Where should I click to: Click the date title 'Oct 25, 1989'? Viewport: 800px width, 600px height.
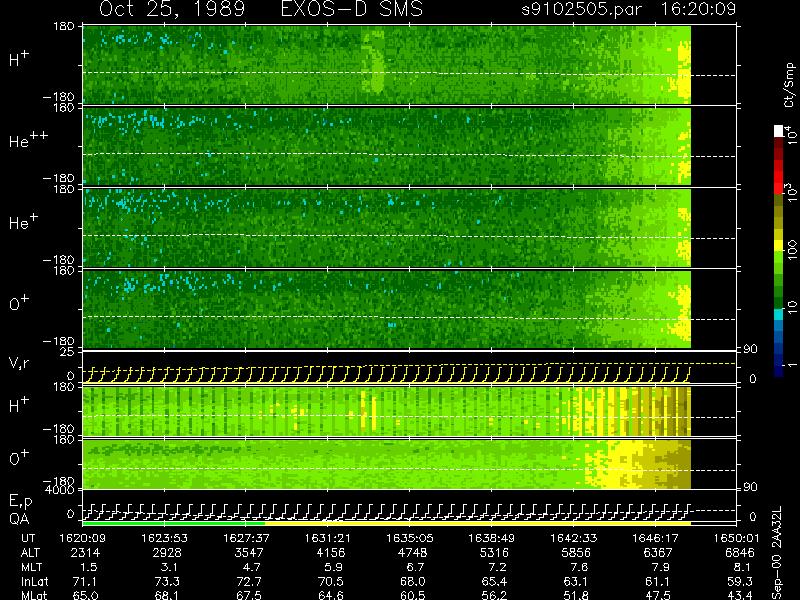(x=171, y=9)
